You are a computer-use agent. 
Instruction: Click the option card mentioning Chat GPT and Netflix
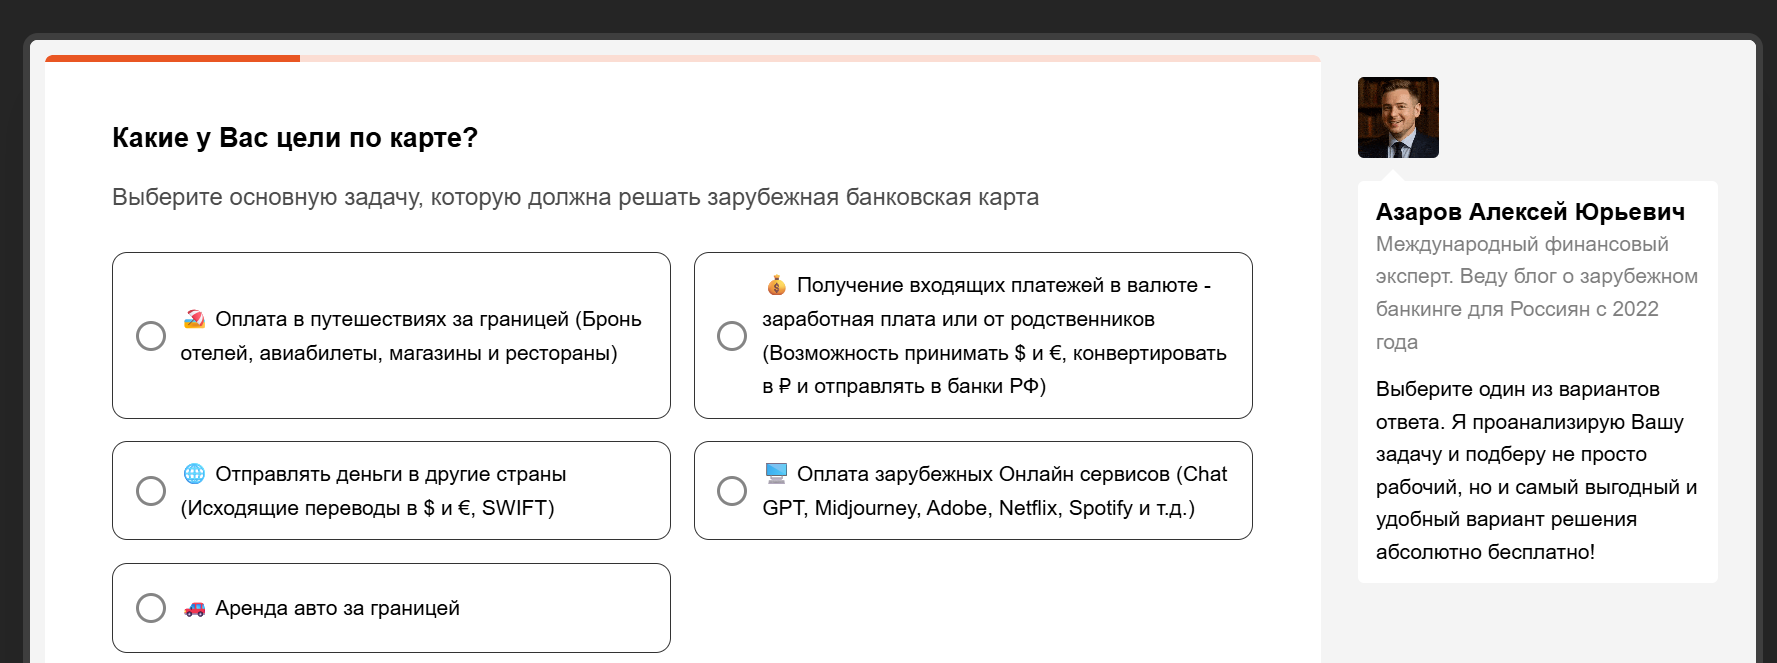click(x=973, y=491)
